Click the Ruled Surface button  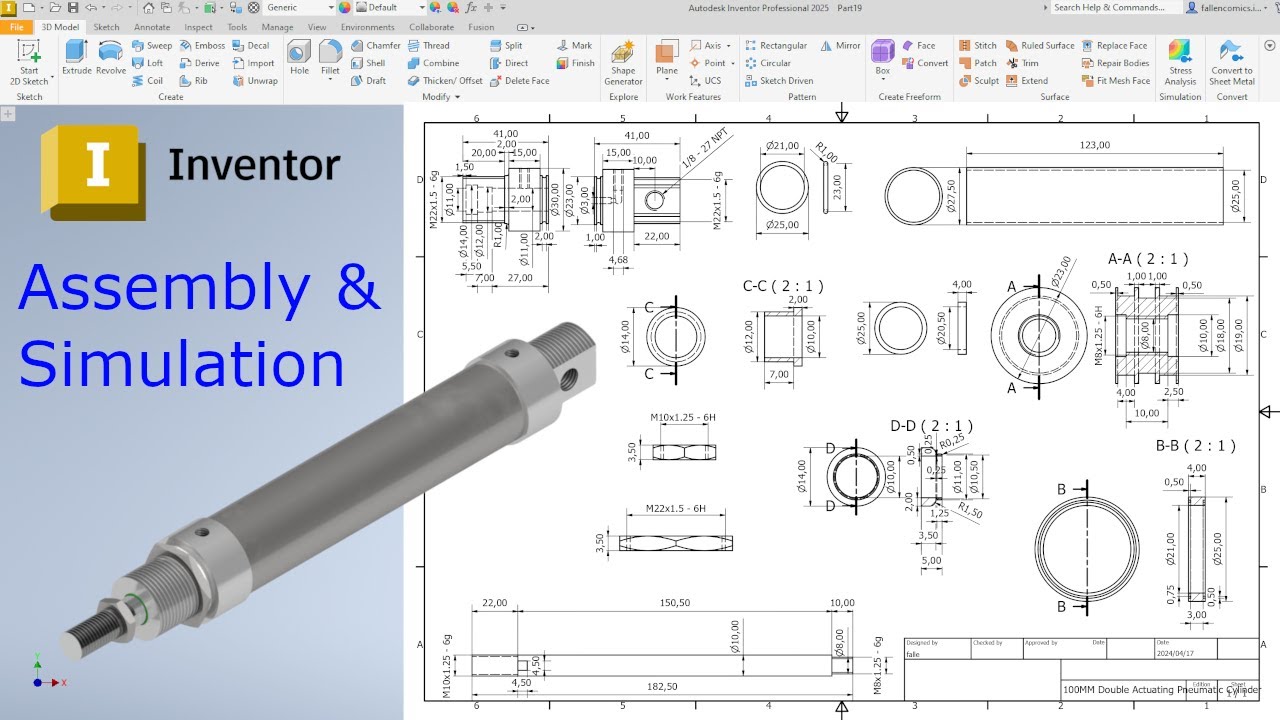tap(1040, 45)
